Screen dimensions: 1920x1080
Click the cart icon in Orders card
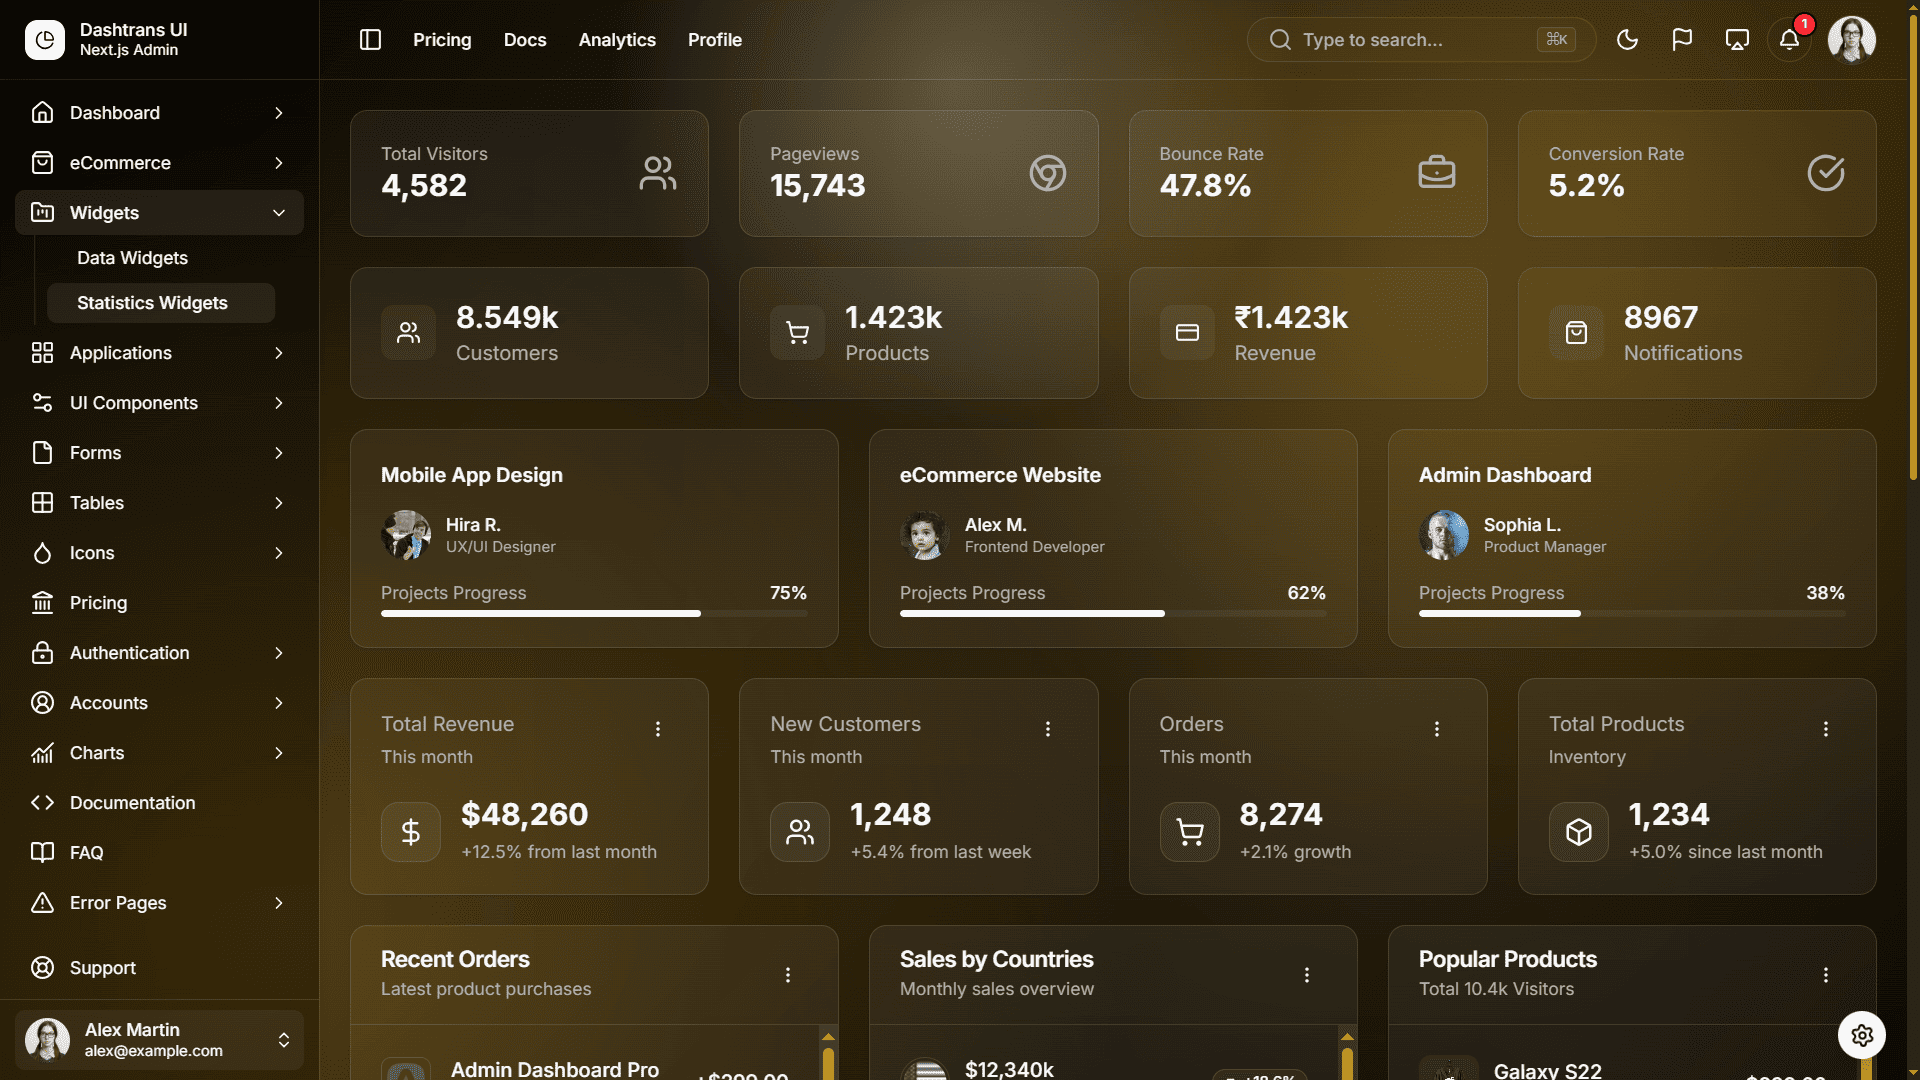tap(1189, 831)
